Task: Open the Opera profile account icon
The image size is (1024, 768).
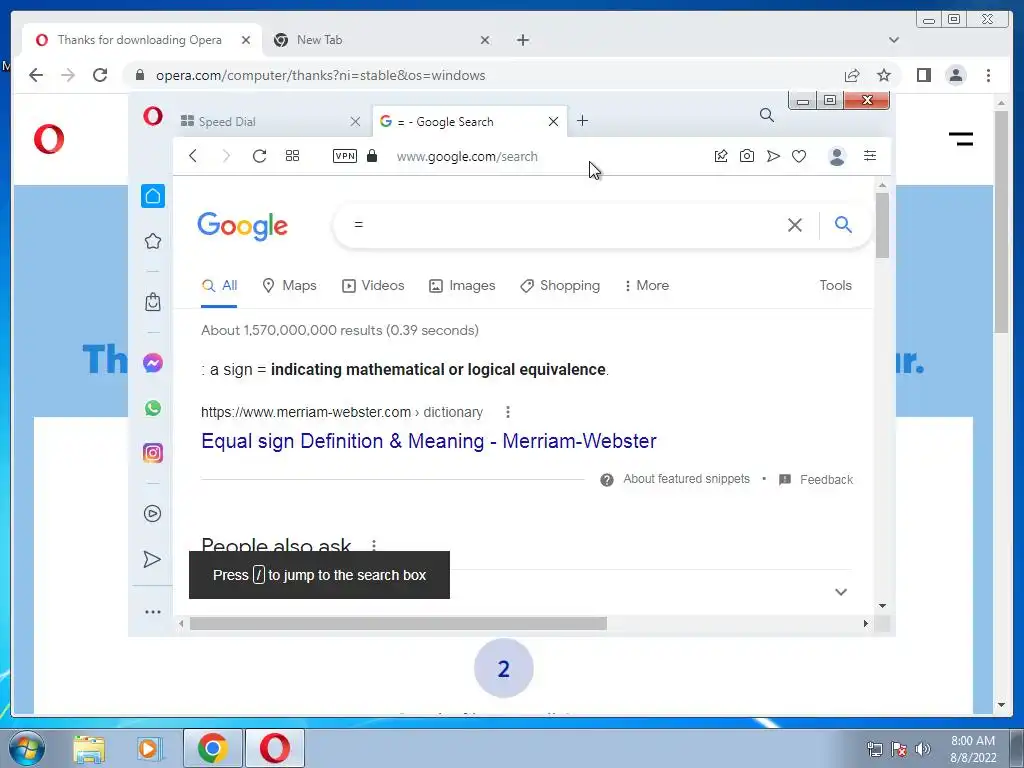Action: click(837, 156)
